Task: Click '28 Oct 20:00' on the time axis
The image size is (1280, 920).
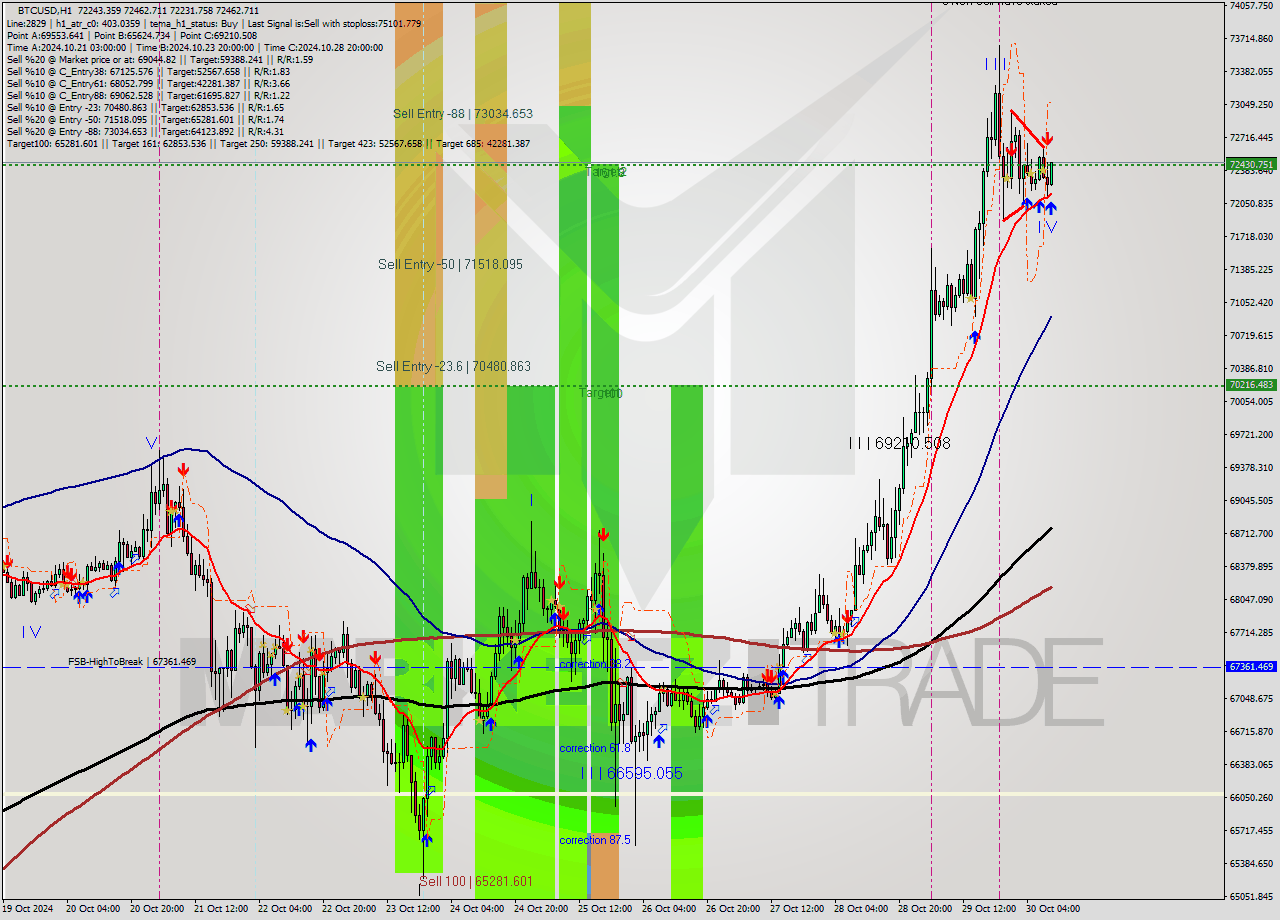Action: point(927,909)
